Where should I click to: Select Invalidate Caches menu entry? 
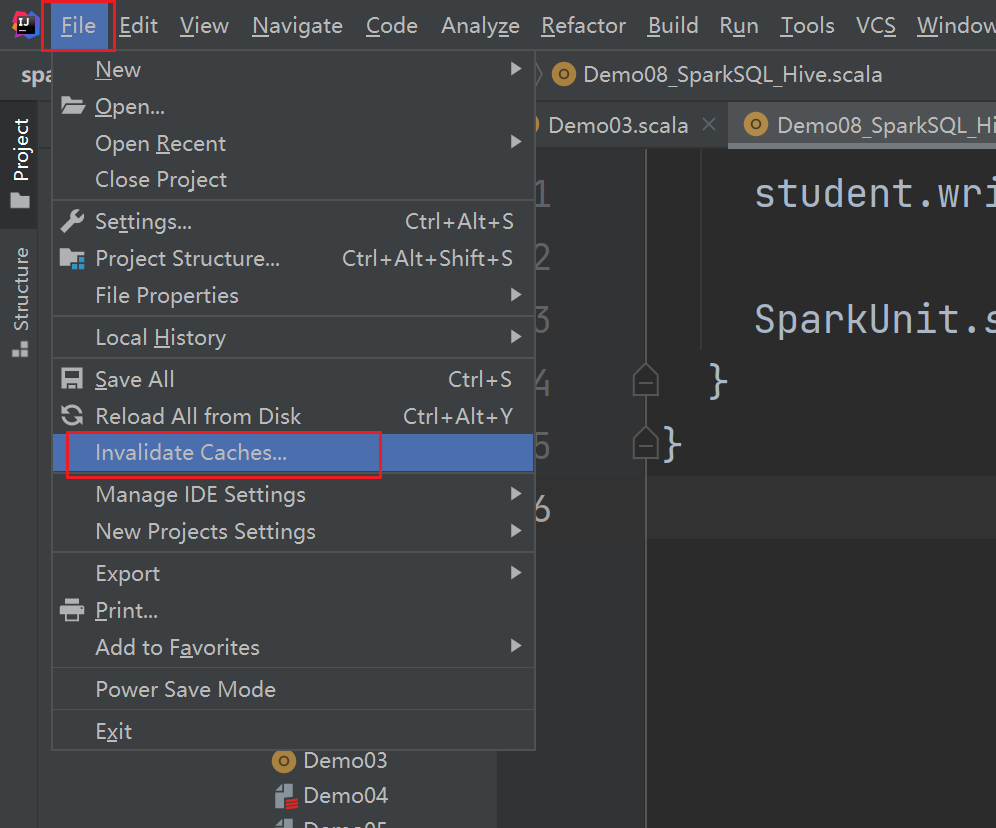point(191,453)
